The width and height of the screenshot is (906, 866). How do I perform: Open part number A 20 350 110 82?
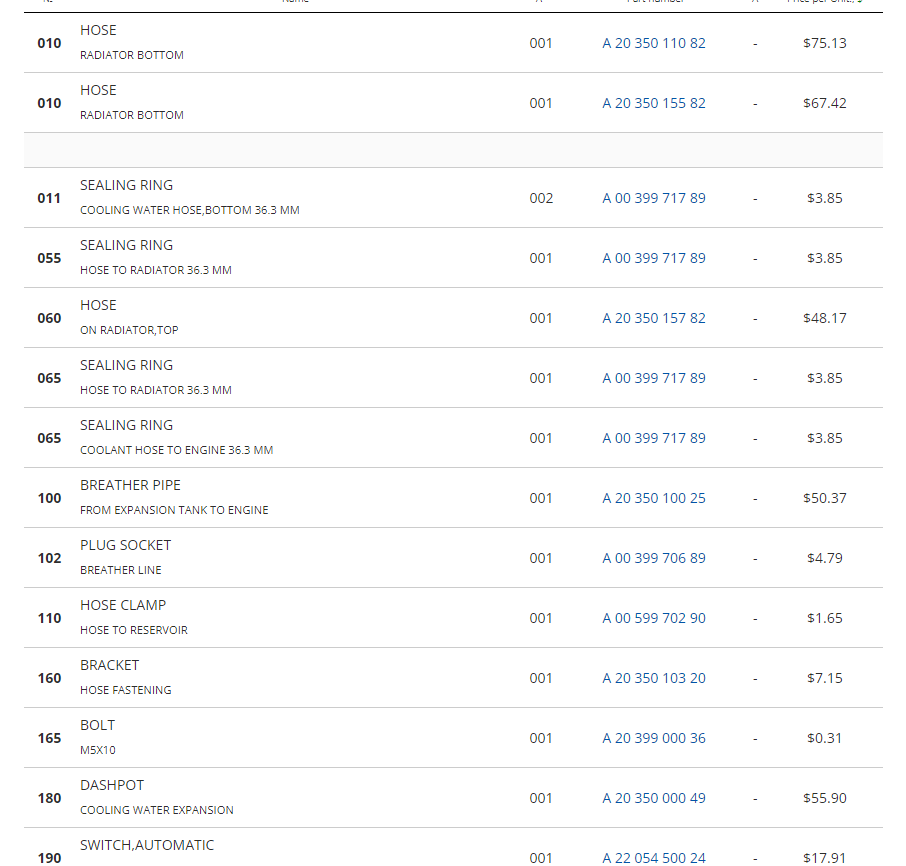654,43
